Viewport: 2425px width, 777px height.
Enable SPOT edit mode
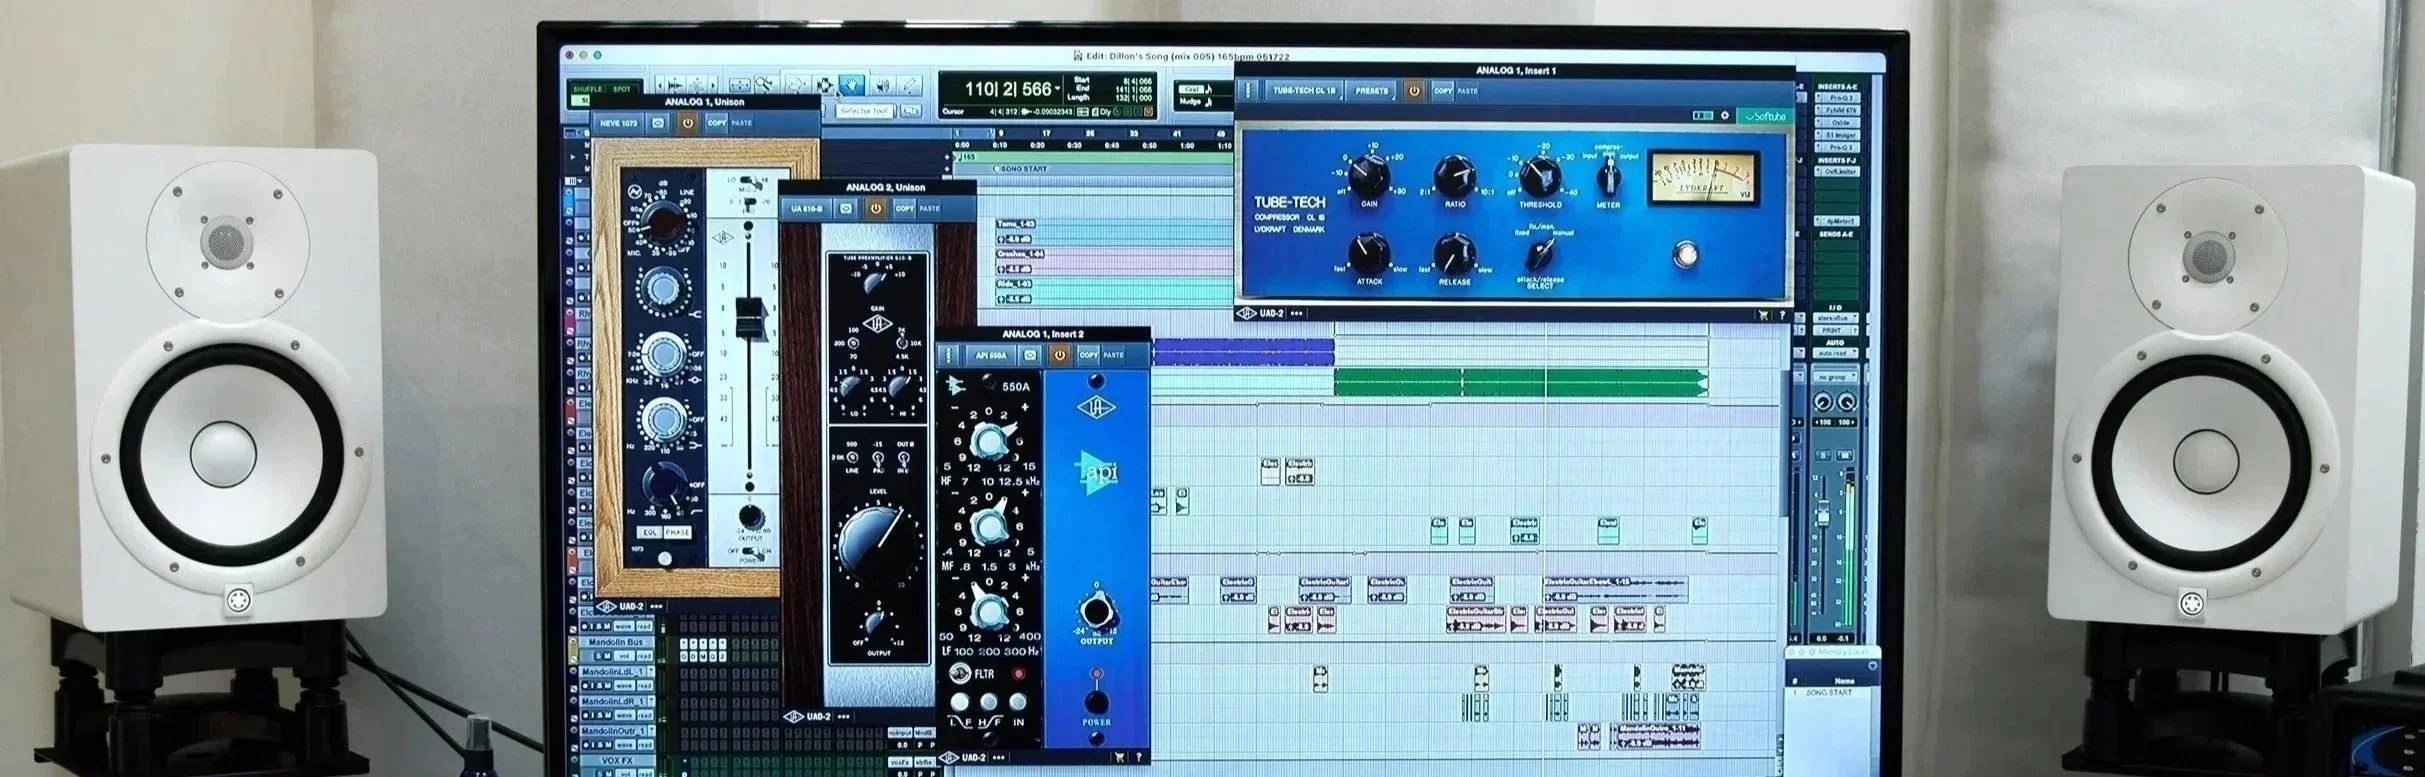[623, 89]
